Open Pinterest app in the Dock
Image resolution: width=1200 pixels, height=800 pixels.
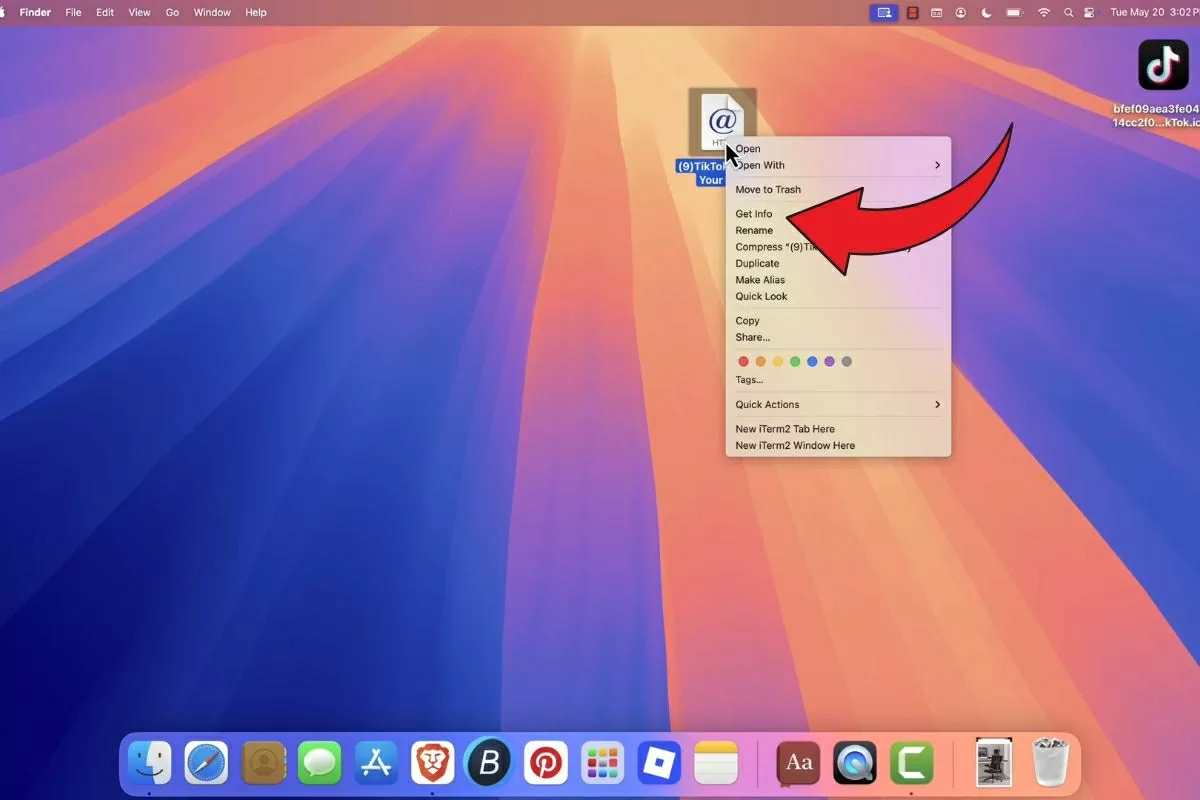[546, 764]
